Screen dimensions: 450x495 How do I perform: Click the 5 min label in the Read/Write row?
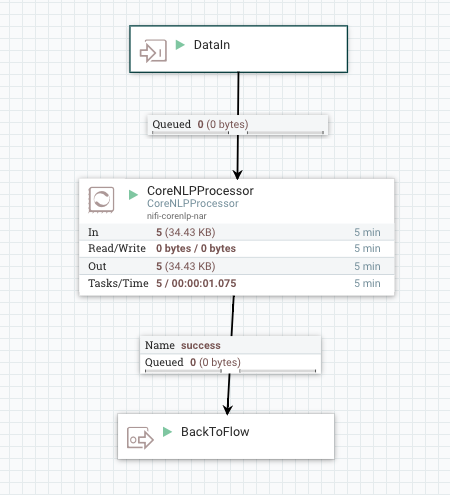(367, 248)
